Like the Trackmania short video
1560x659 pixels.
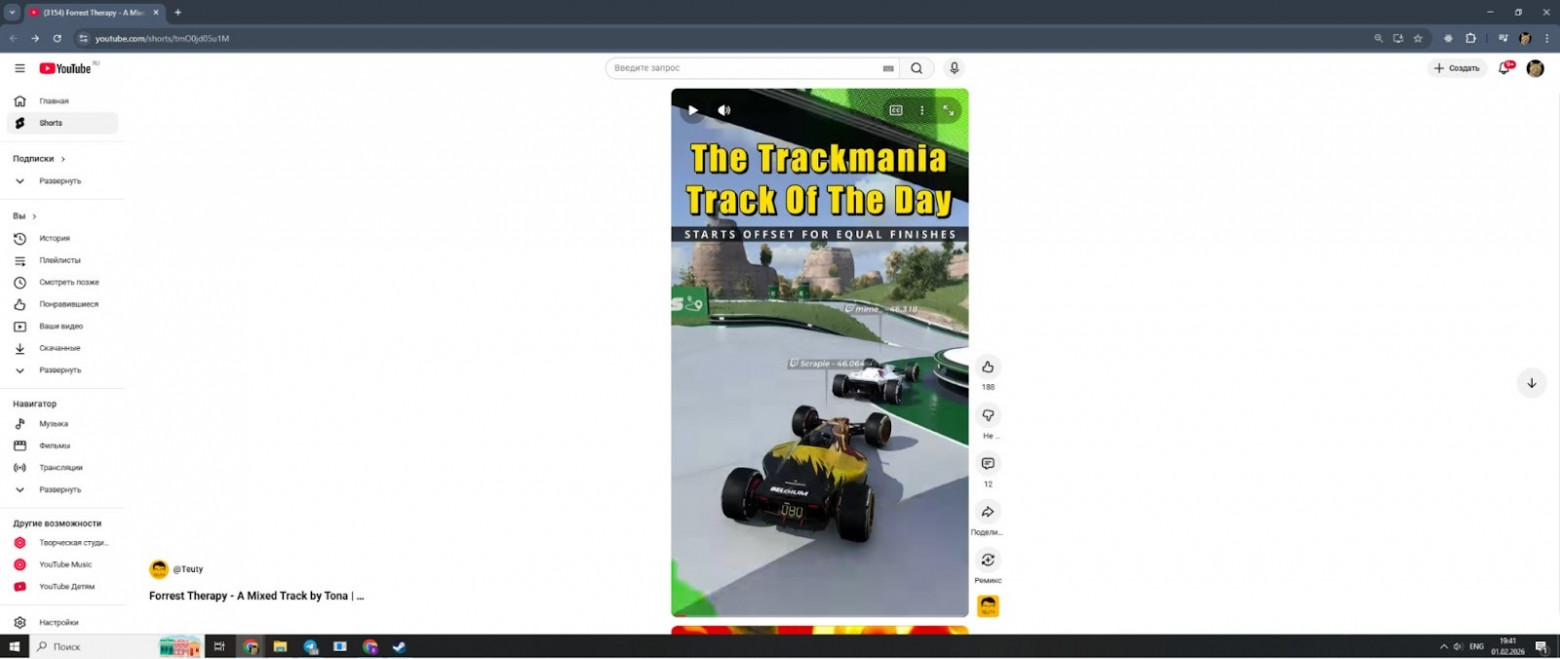(x=987, y=367)
